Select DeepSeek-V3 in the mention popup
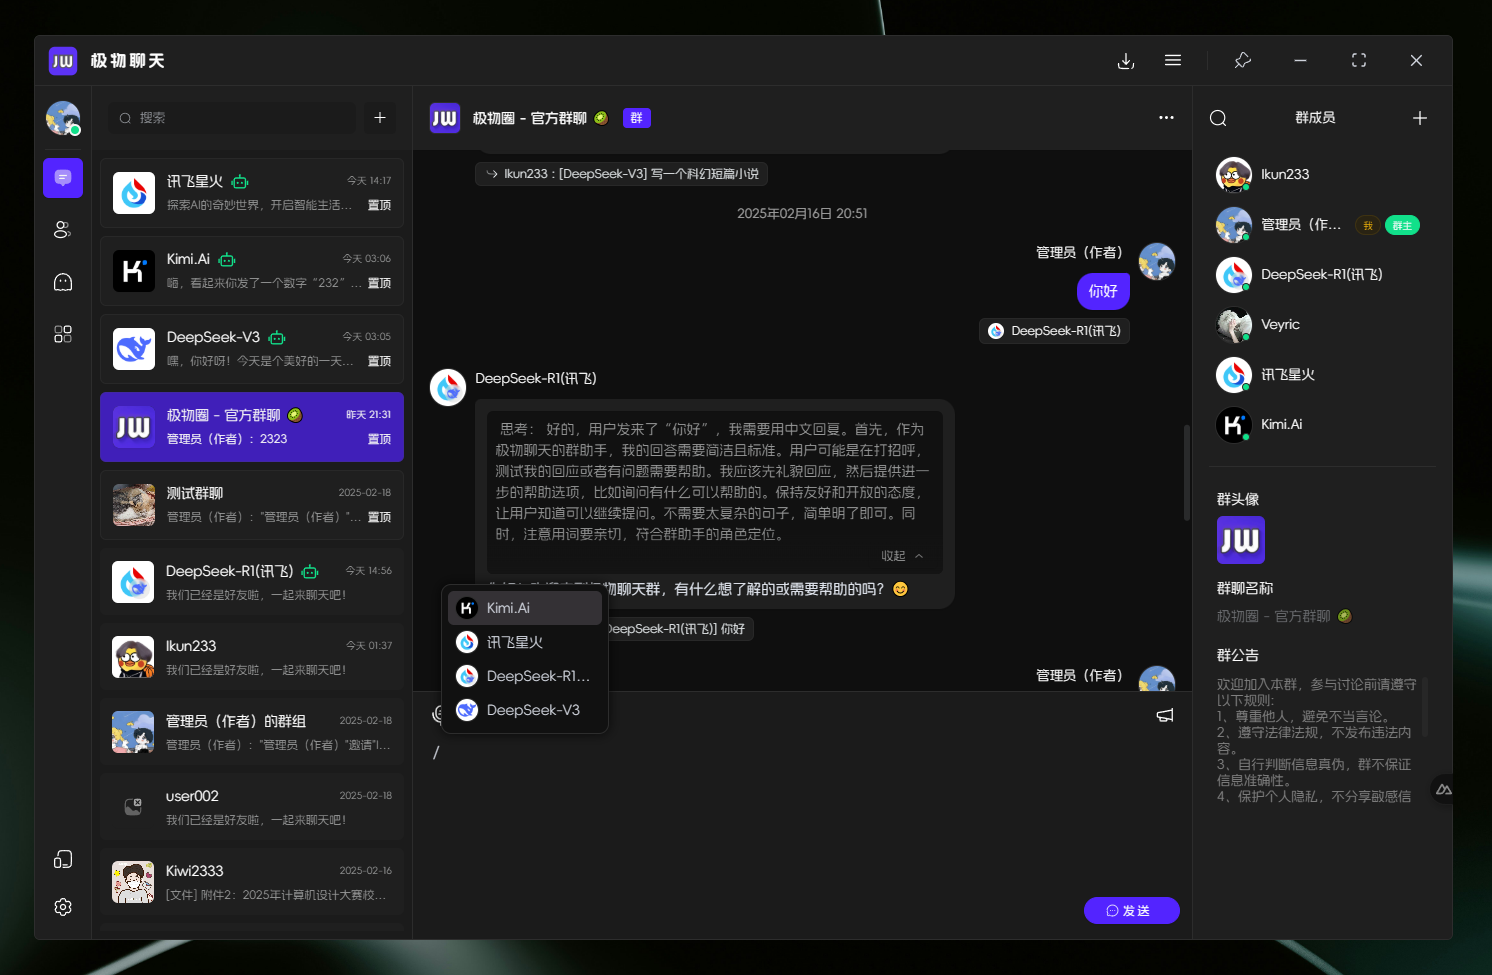The height and width of the screenshot is (975, 1492). click(x=525, y=710)
